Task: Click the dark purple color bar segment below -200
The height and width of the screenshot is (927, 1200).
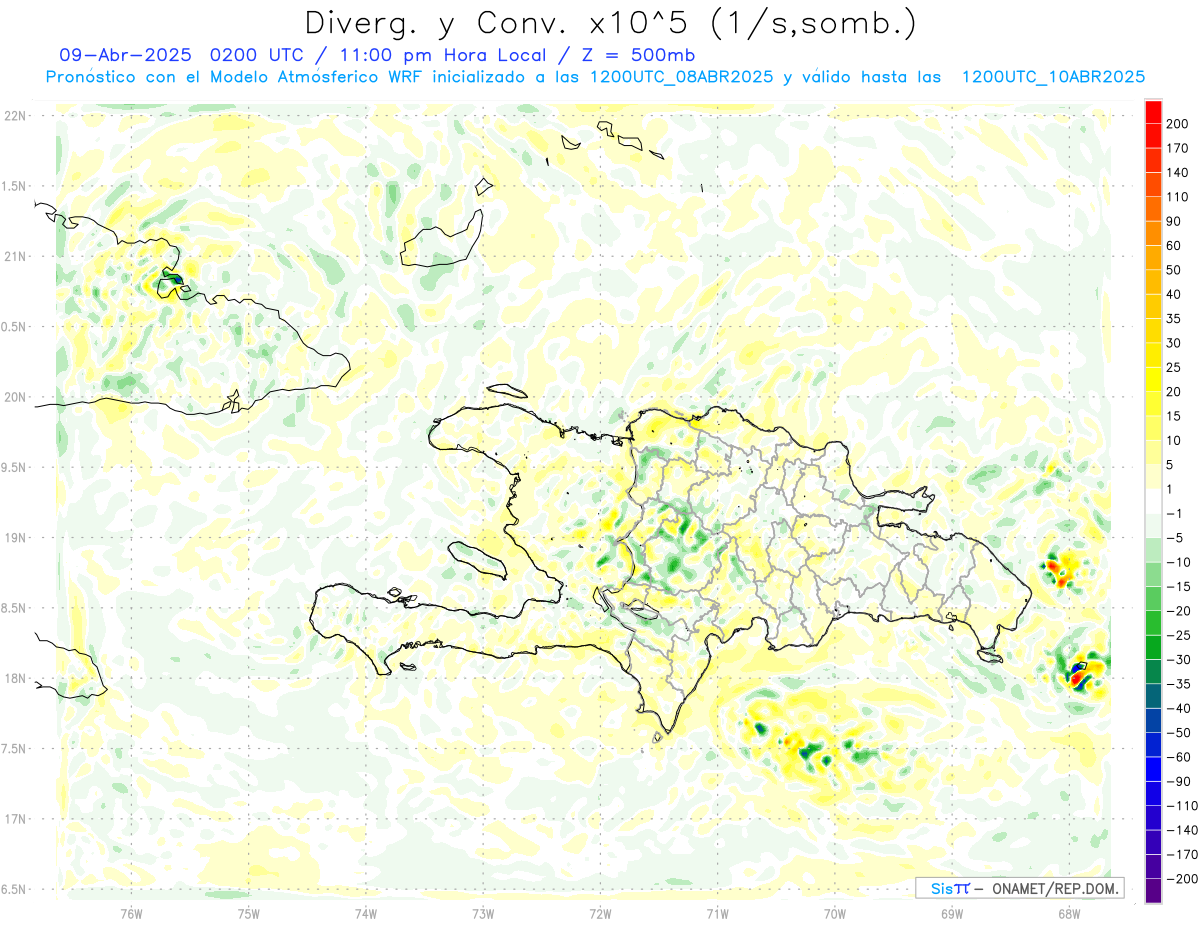Action: tap(1153, 891)
